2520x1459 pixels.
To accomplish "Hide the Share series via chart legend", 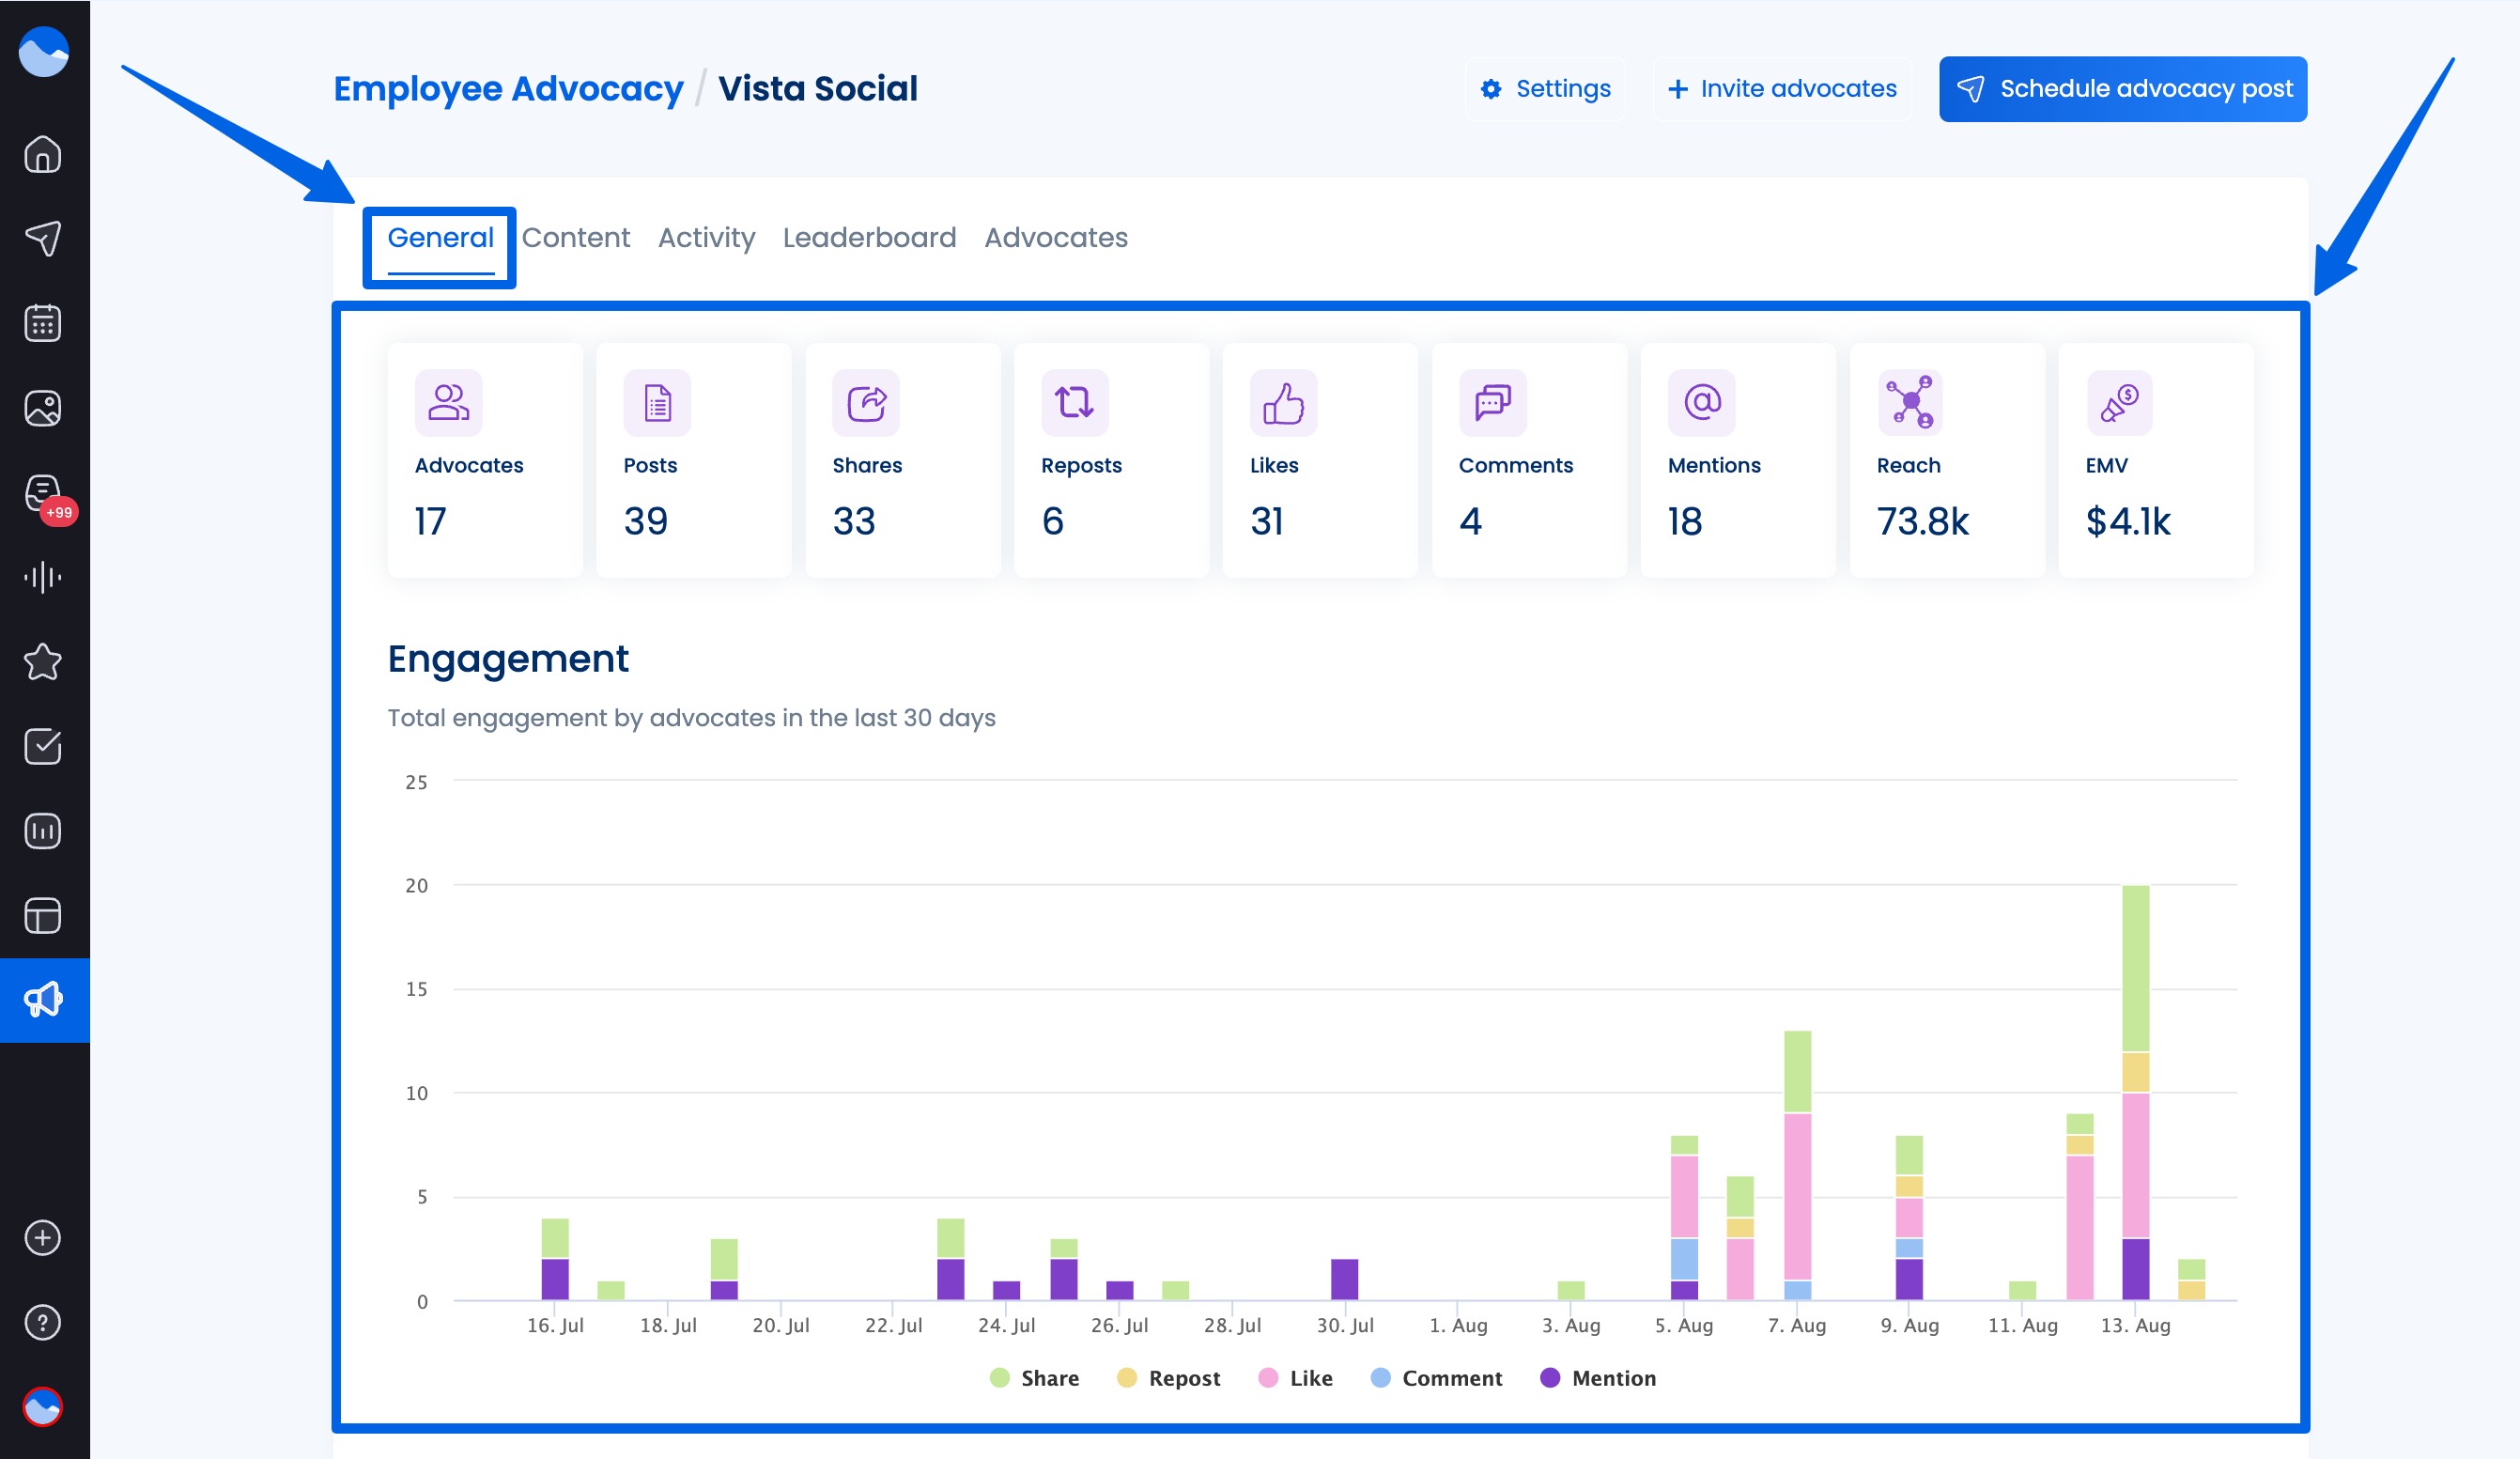I will 1035,1377.
